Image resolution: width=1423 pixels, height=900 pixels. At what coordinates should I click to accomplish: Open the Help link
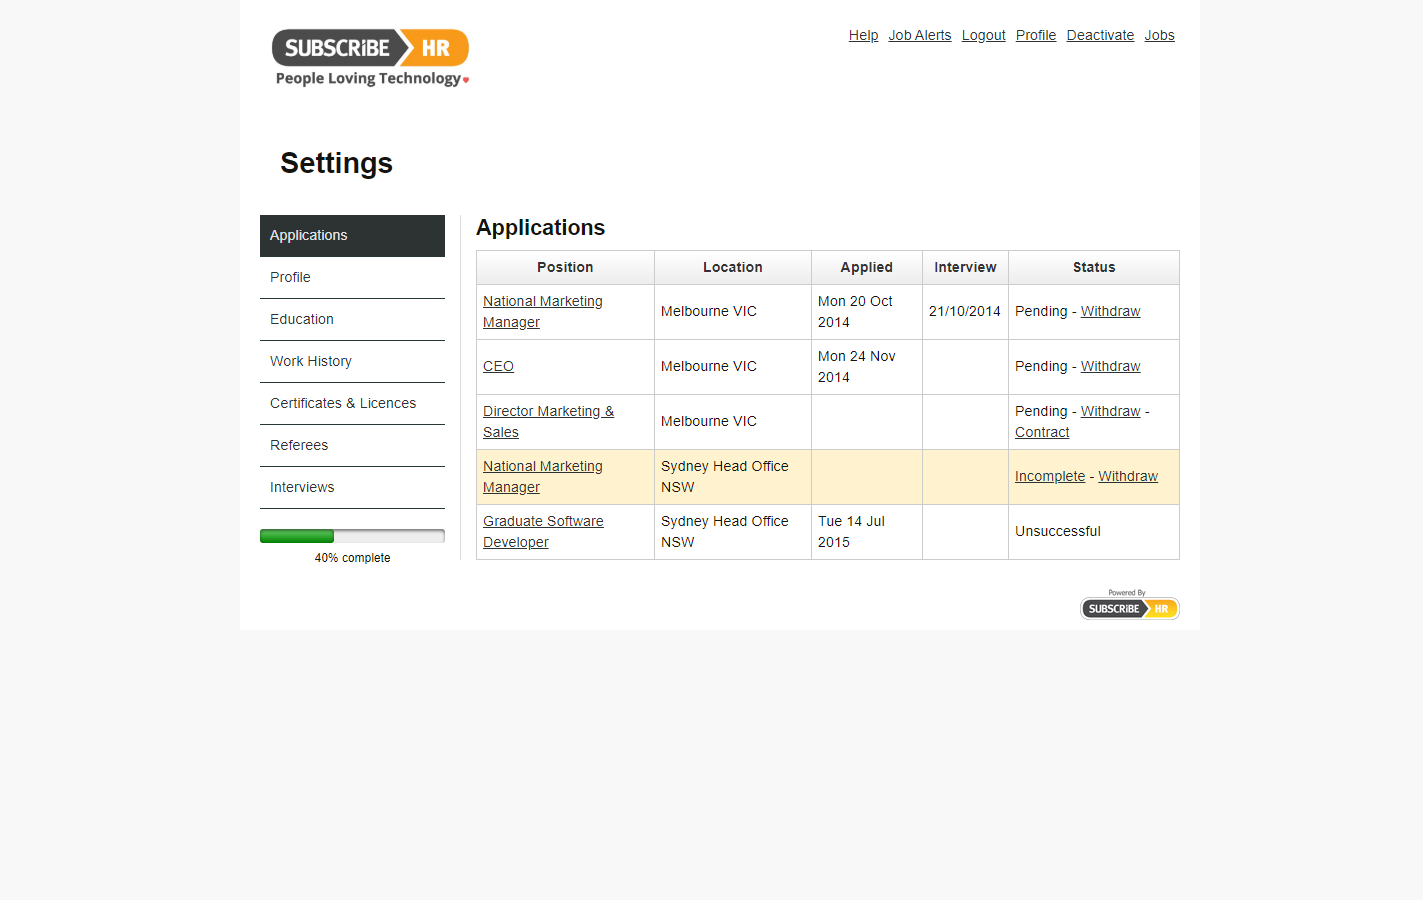862,35
